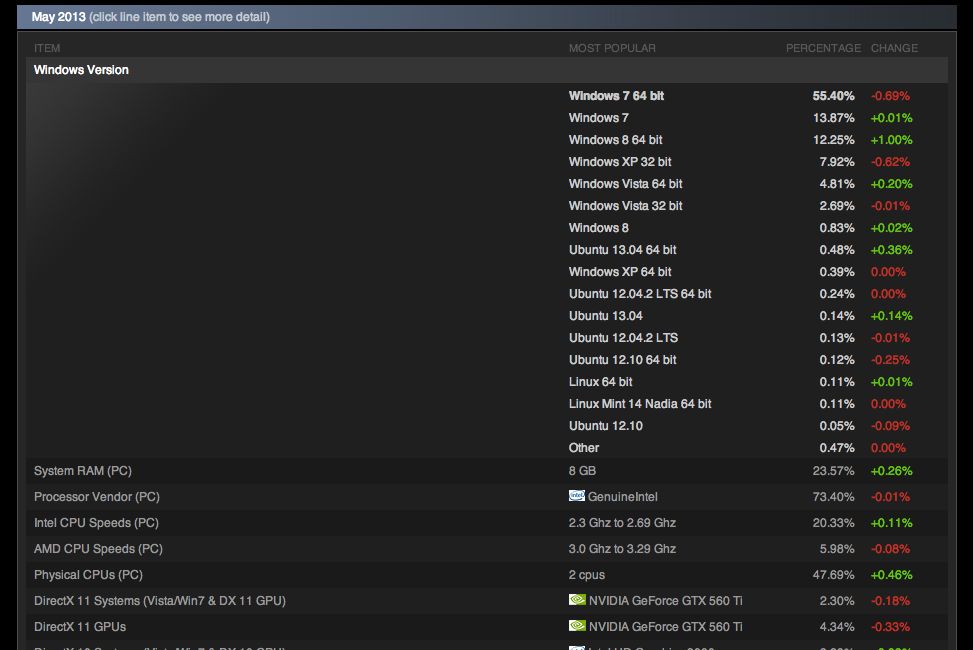The height and width of the screenshot is (650, 973).
Task: Click the 73.40% Processor Vendor percentage
Action: 833,497
